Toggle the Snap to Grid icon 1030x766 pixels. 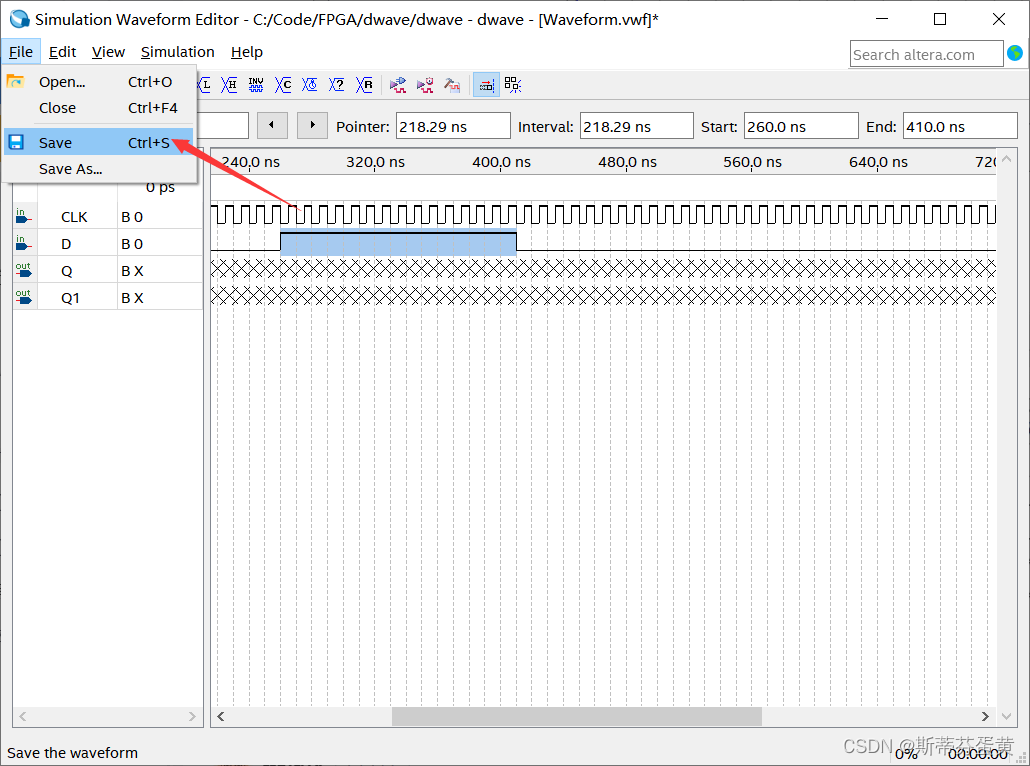click(486, 85)
